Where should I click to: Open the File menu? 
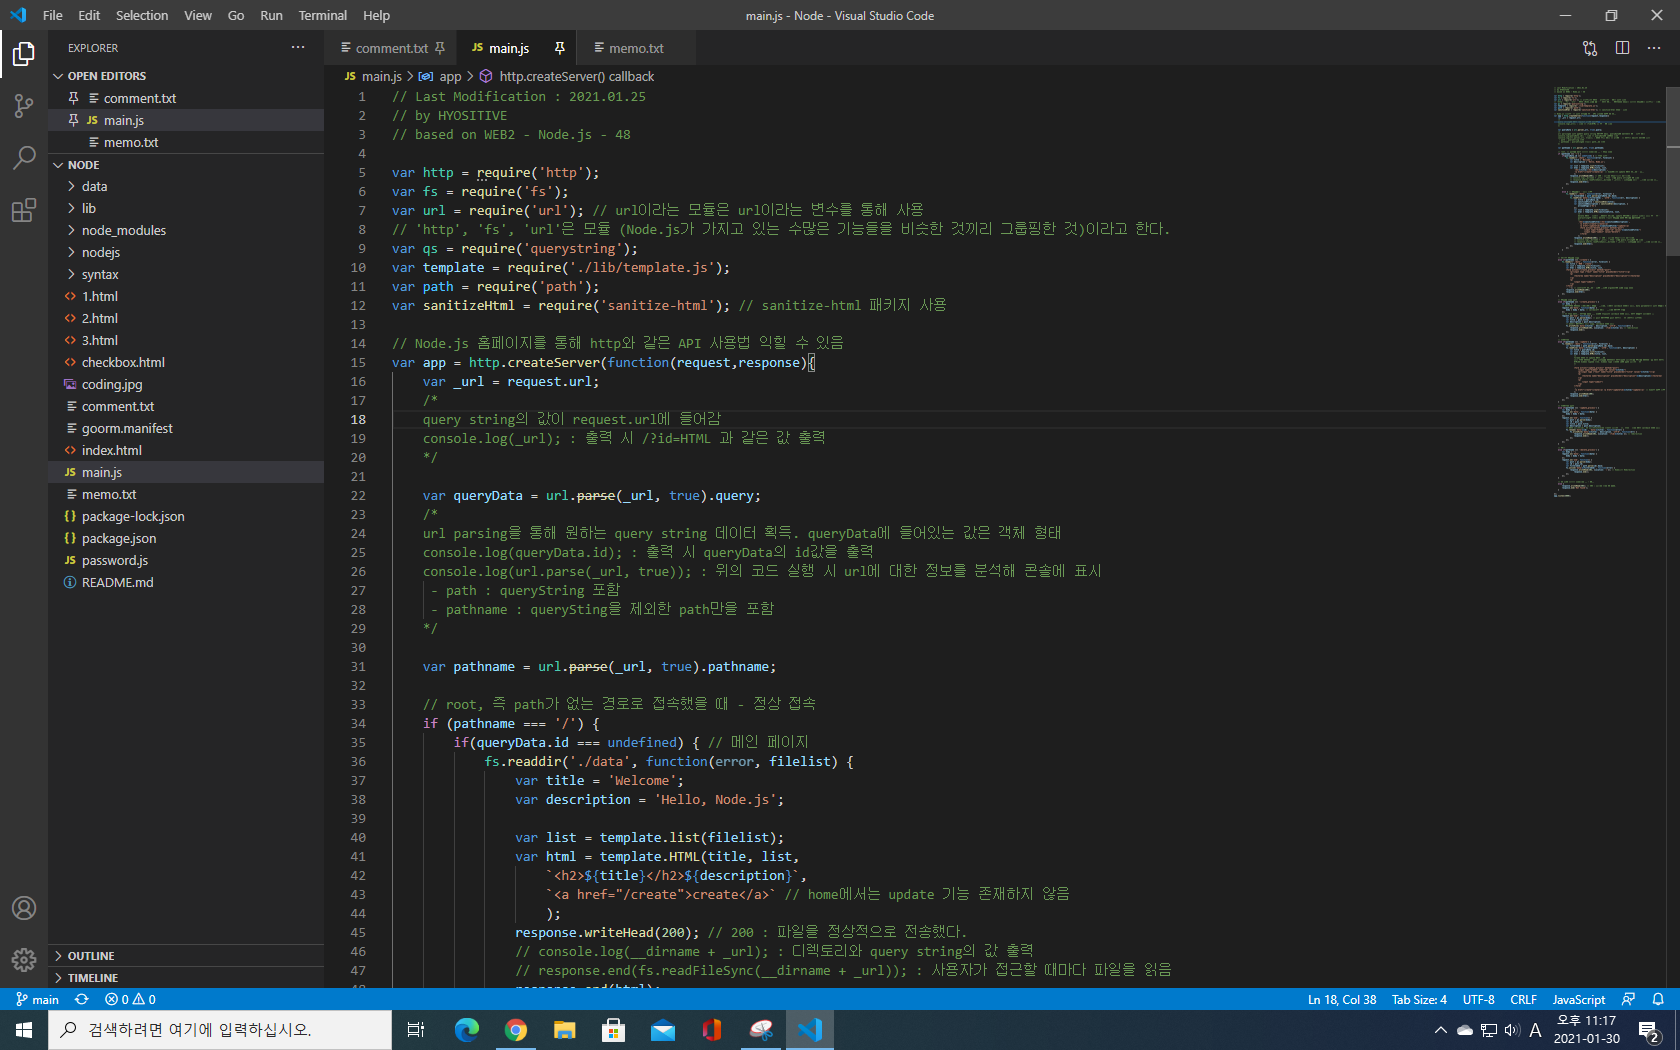coord(52,15)
